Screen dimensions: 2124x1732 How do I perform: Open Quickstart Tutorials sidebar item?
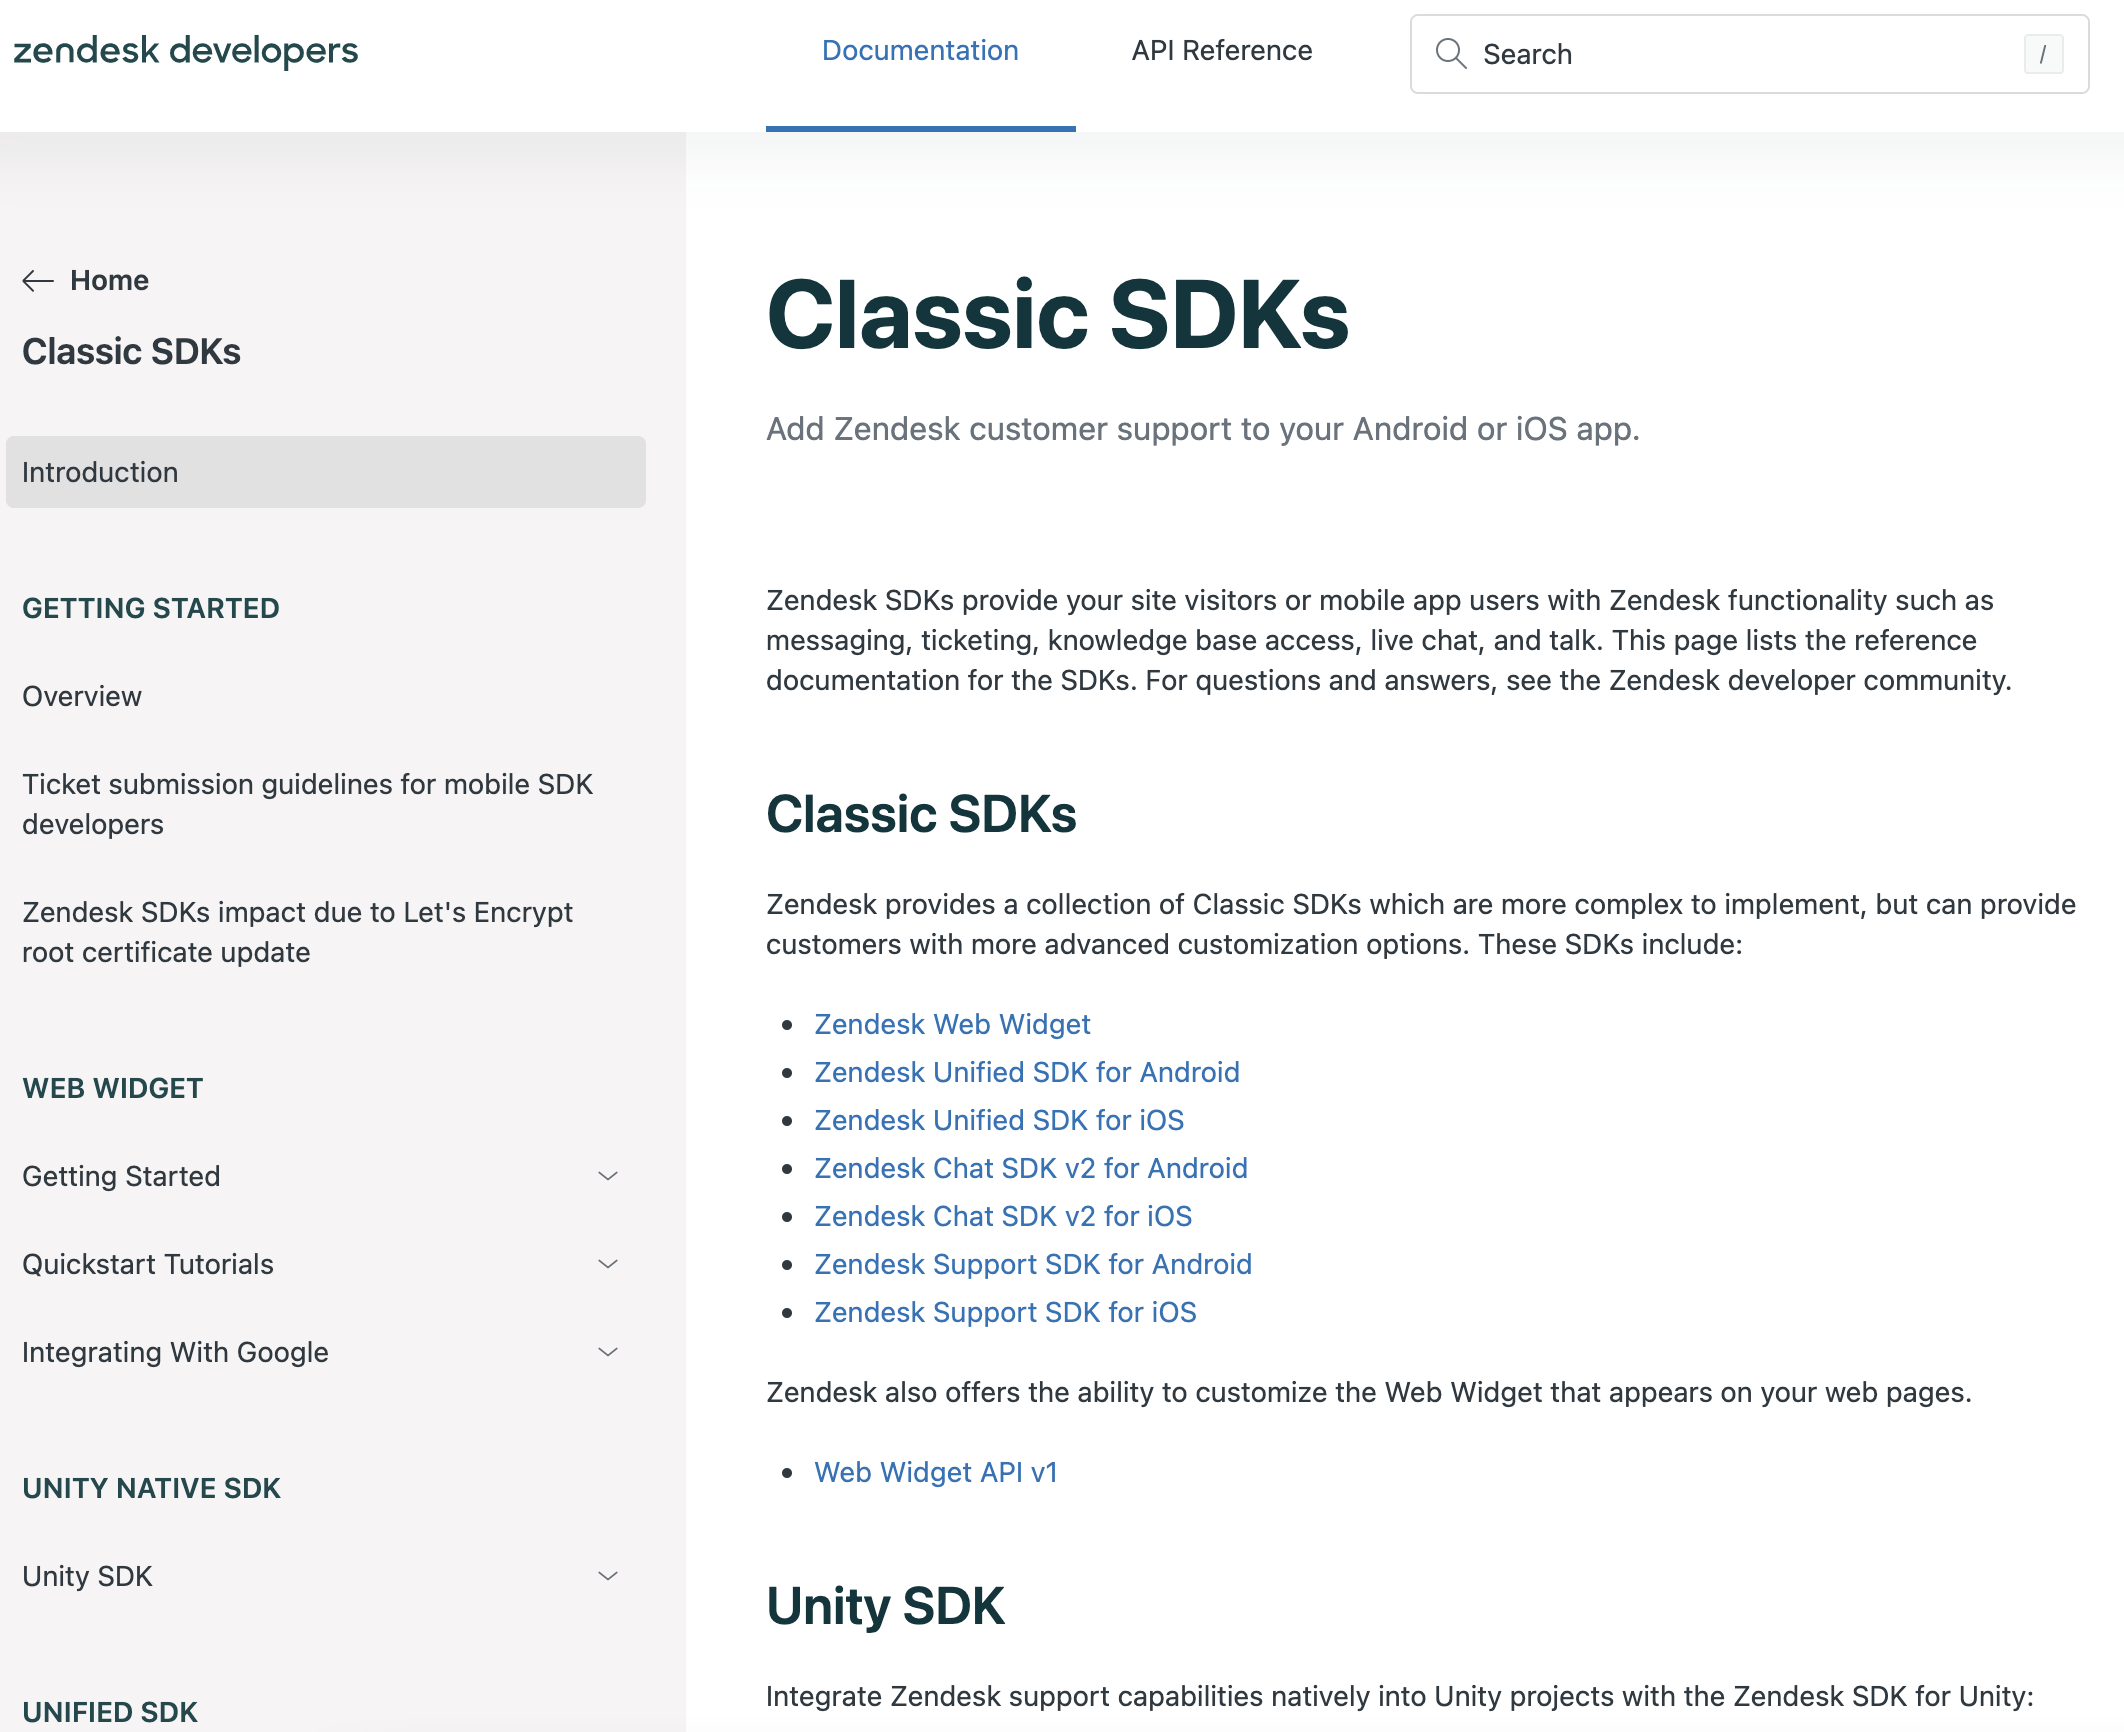click(x=148, y=1264)
